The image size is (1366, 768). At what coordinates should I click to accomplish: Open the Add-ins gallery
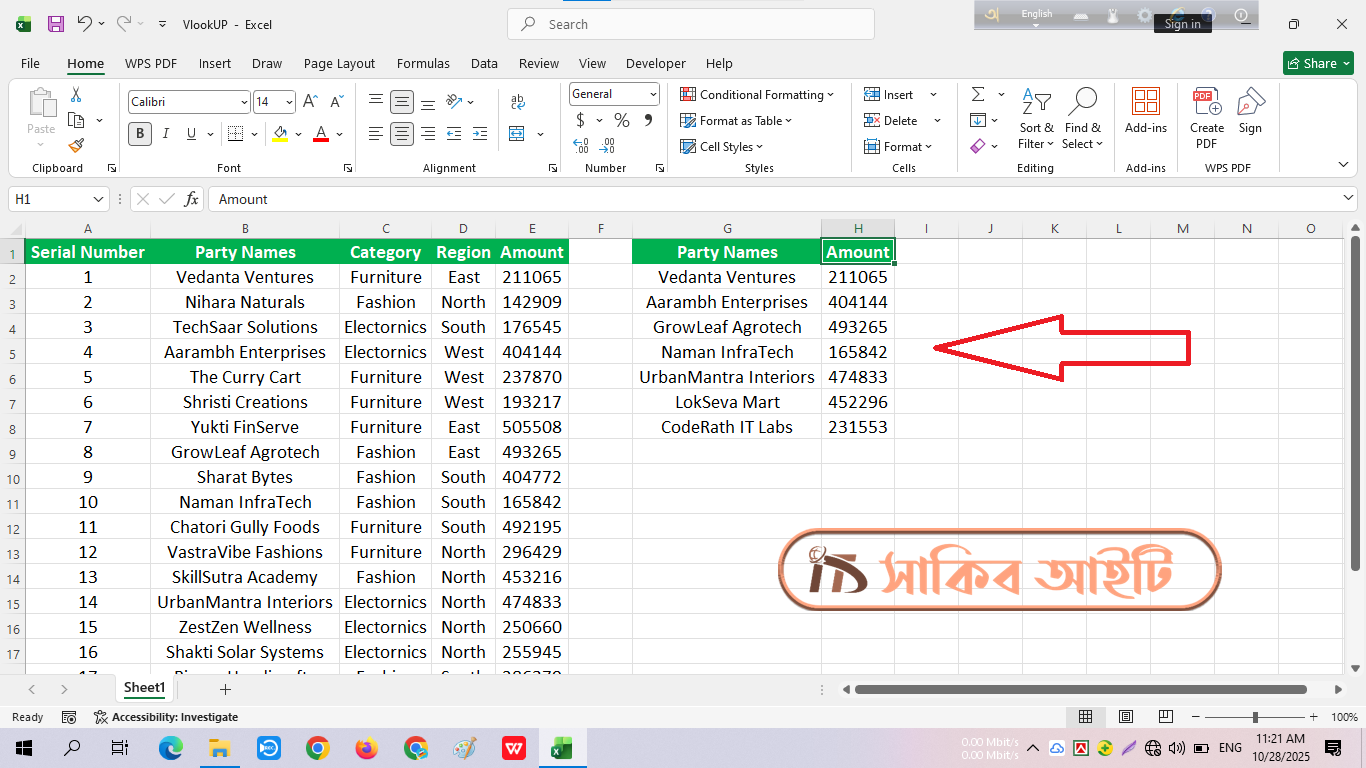1145,110
